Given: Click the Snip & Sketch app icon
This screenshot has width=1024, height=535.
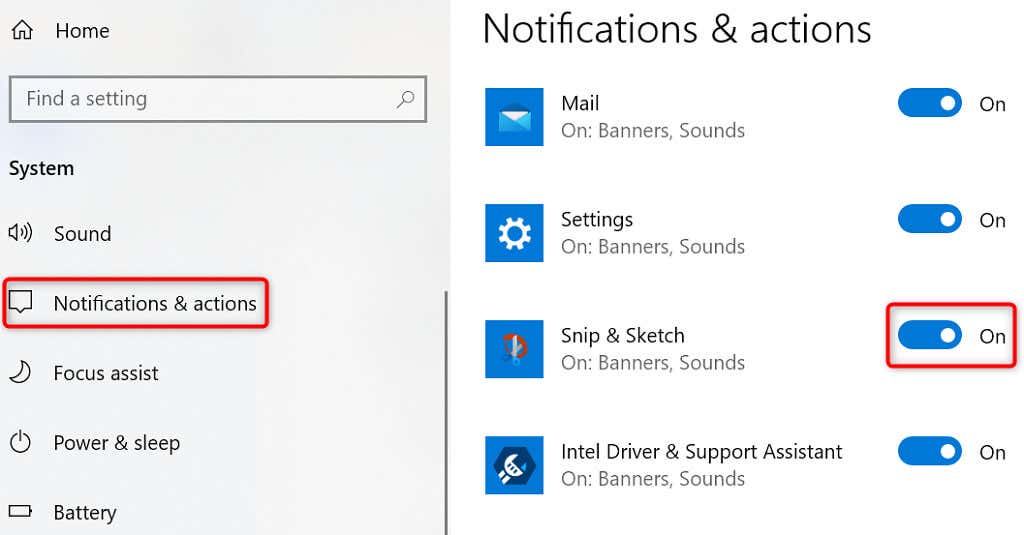Looking at the screenshot, I should coord(514,349).
